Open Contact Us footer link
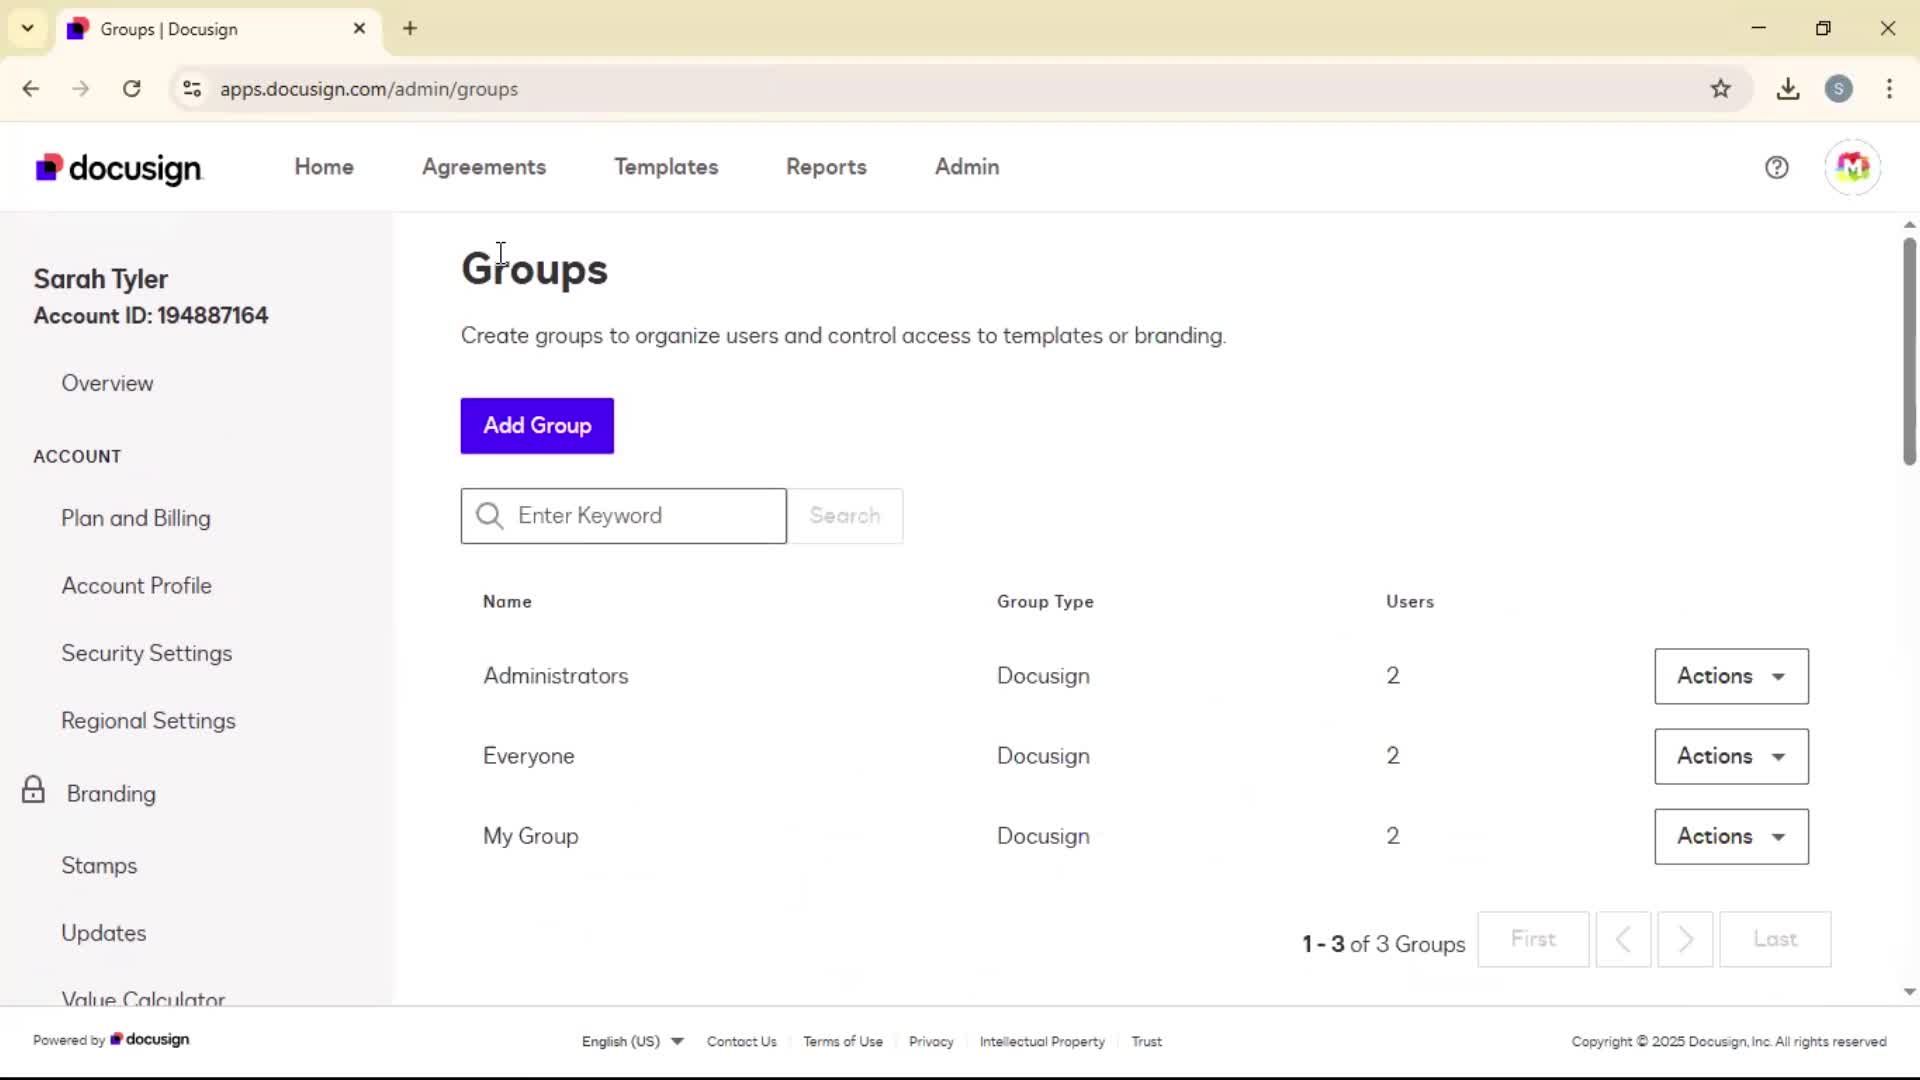Screen dimensions: 1920x1080 pos(741,1041)
